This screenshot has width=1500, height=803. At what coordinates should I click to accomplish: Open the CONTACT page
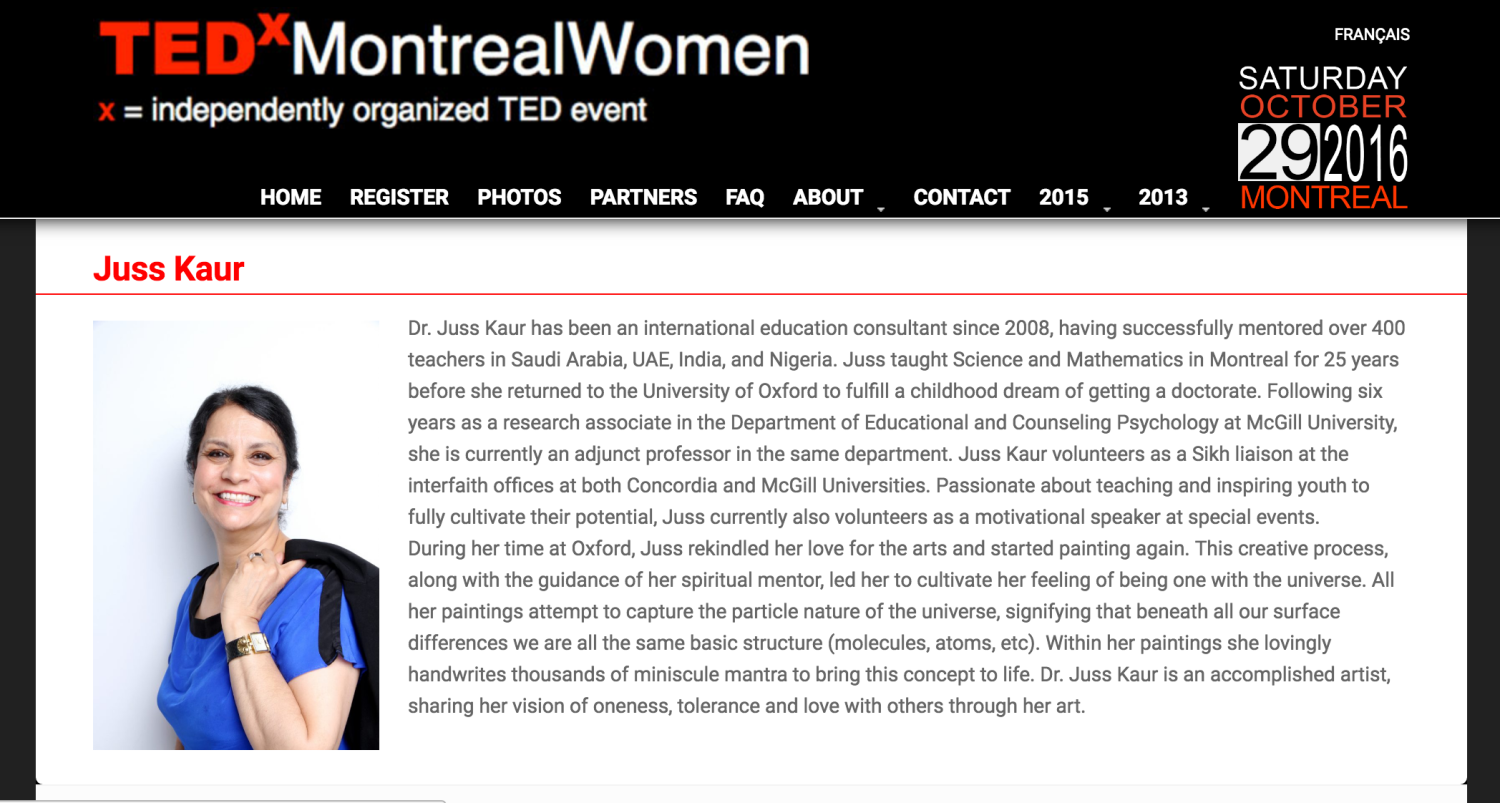(962, 197)
